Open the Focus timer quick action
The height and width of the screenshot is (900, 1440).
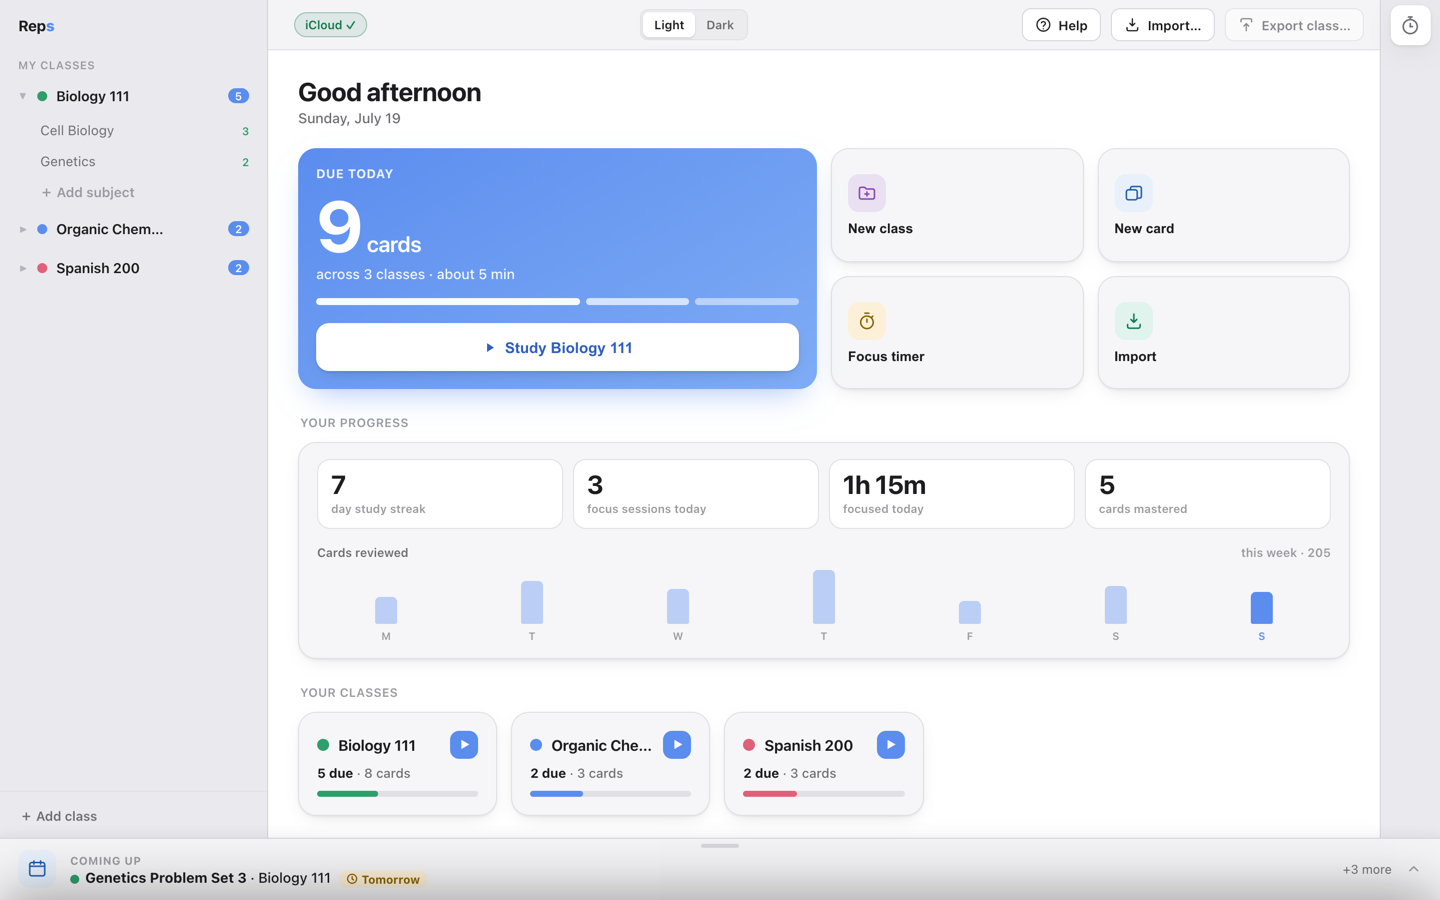pos(957,333)
